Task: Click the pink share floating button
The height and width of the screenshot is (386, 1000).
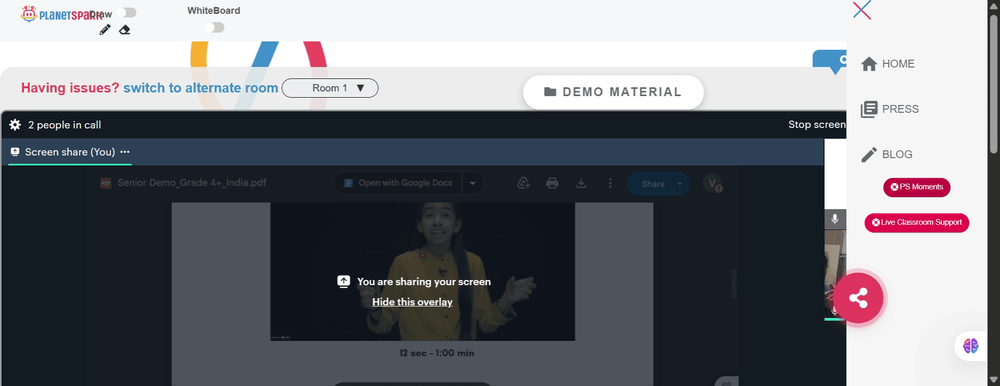Action: click(858, 298)
